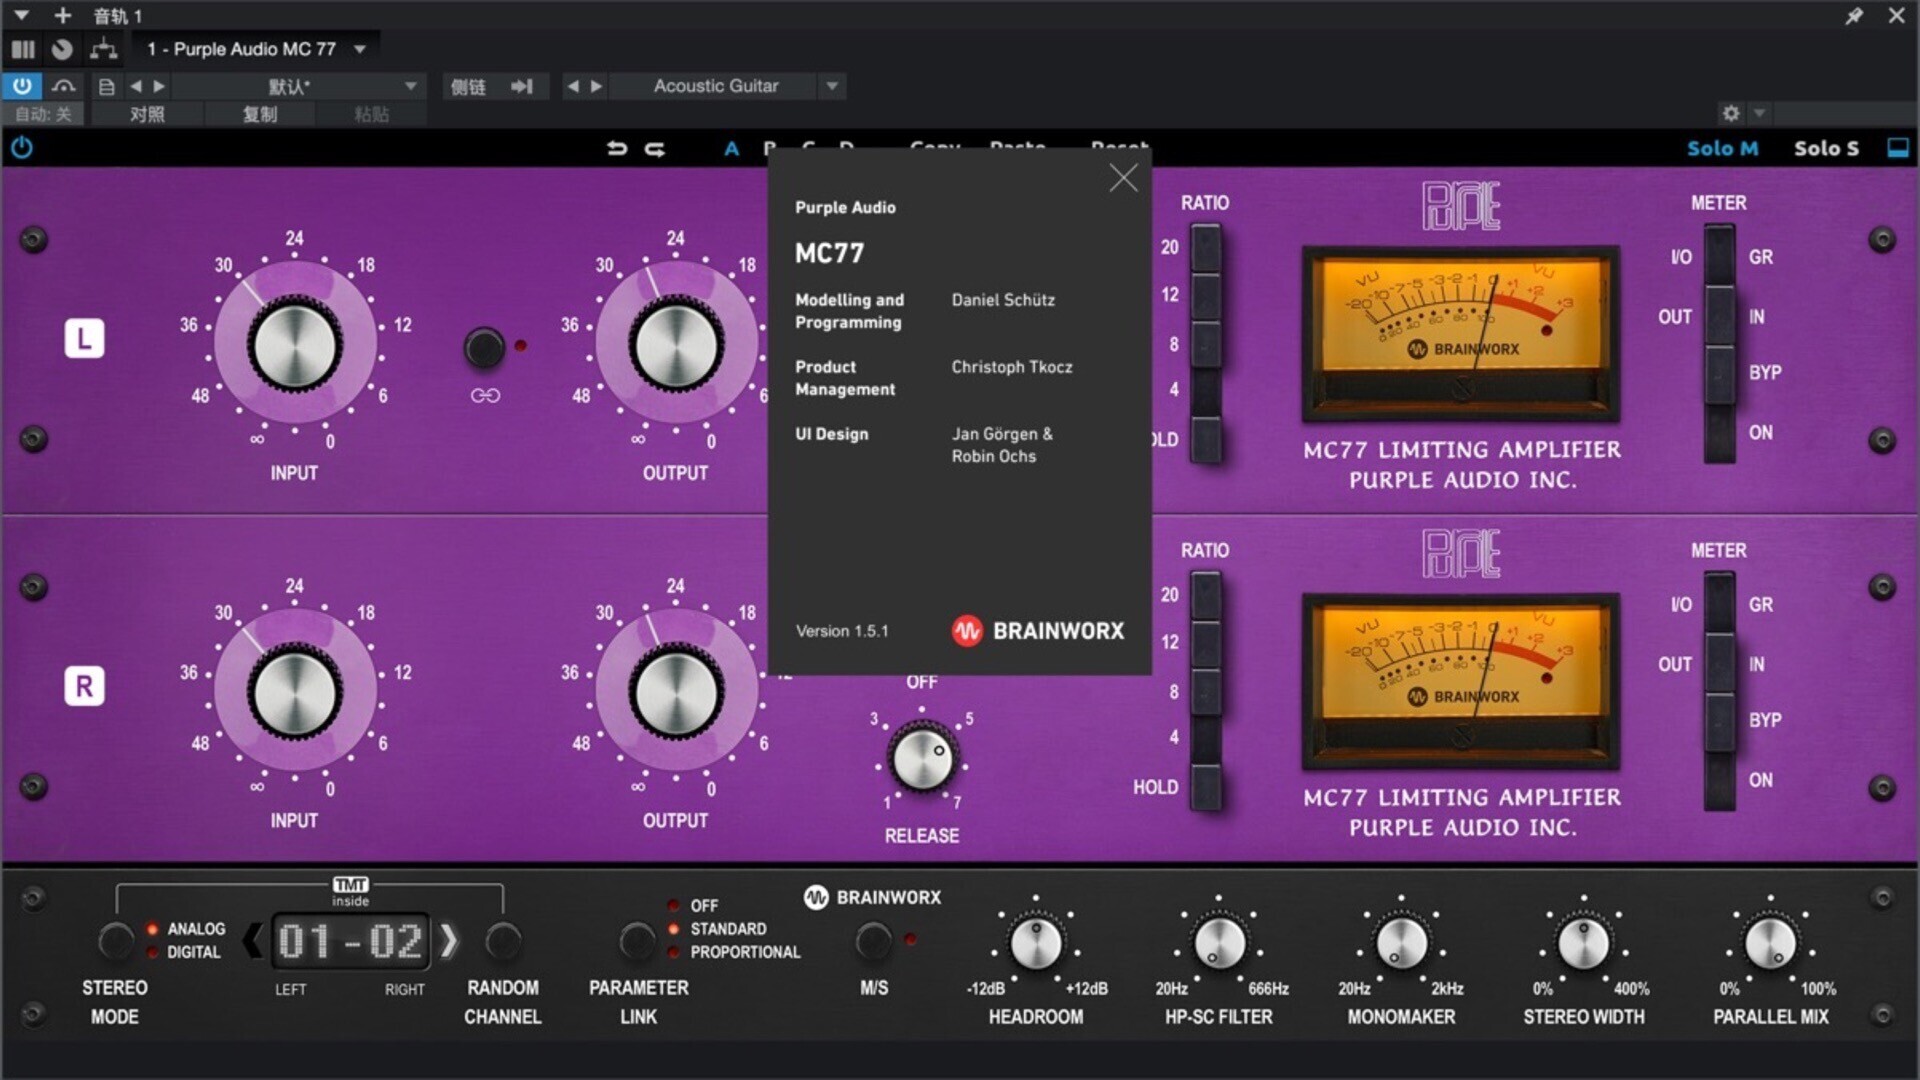Screen dimensions: 1920x1080
Task: Set L channel meter to GR
Action: [1720, 257]
